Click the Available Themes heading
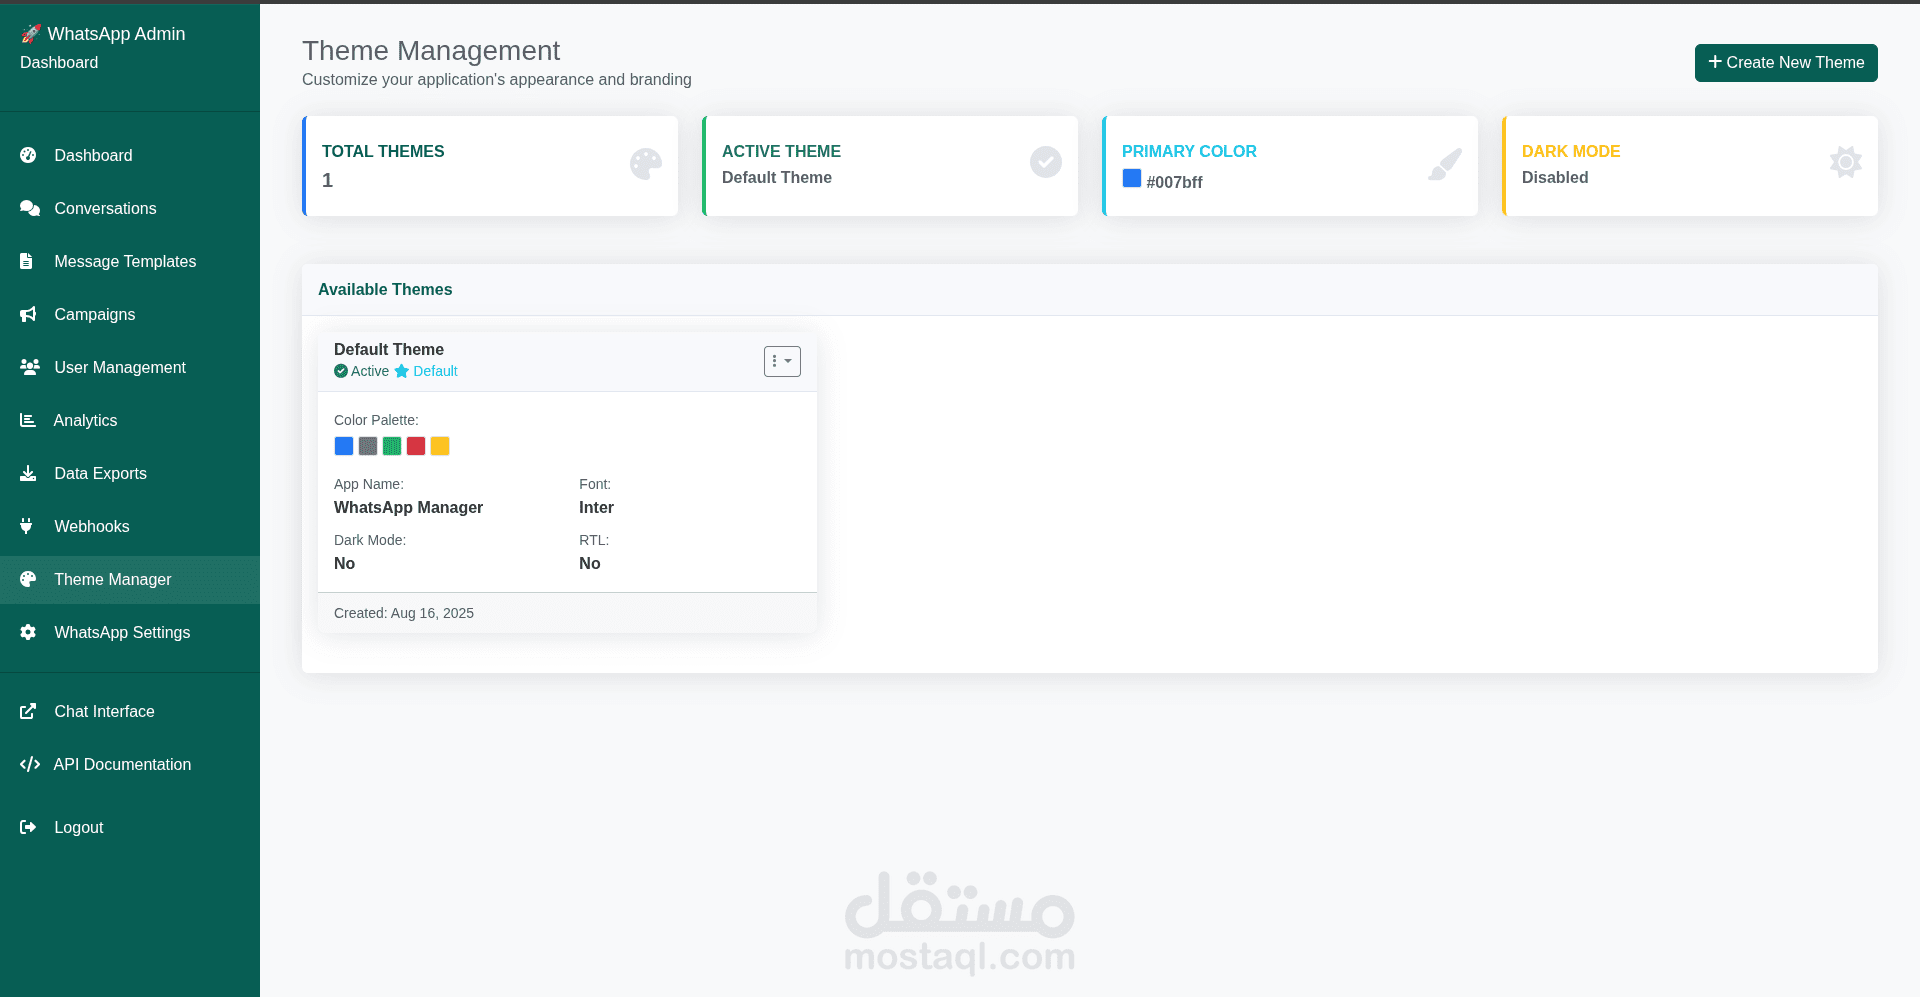This screenshot has height=997, width=1920. pyautogui.click(x=385, y=289)
